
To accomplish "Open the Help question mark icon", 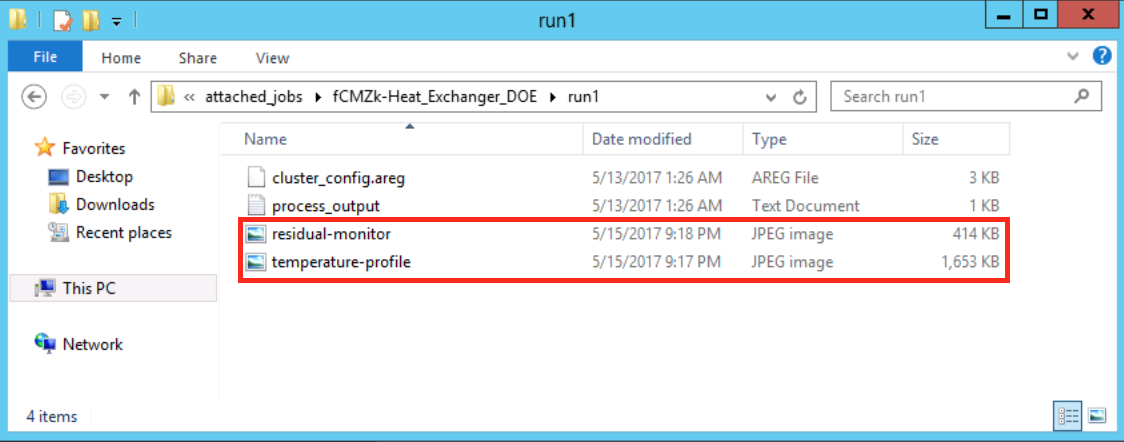I will coord(1102,57).
